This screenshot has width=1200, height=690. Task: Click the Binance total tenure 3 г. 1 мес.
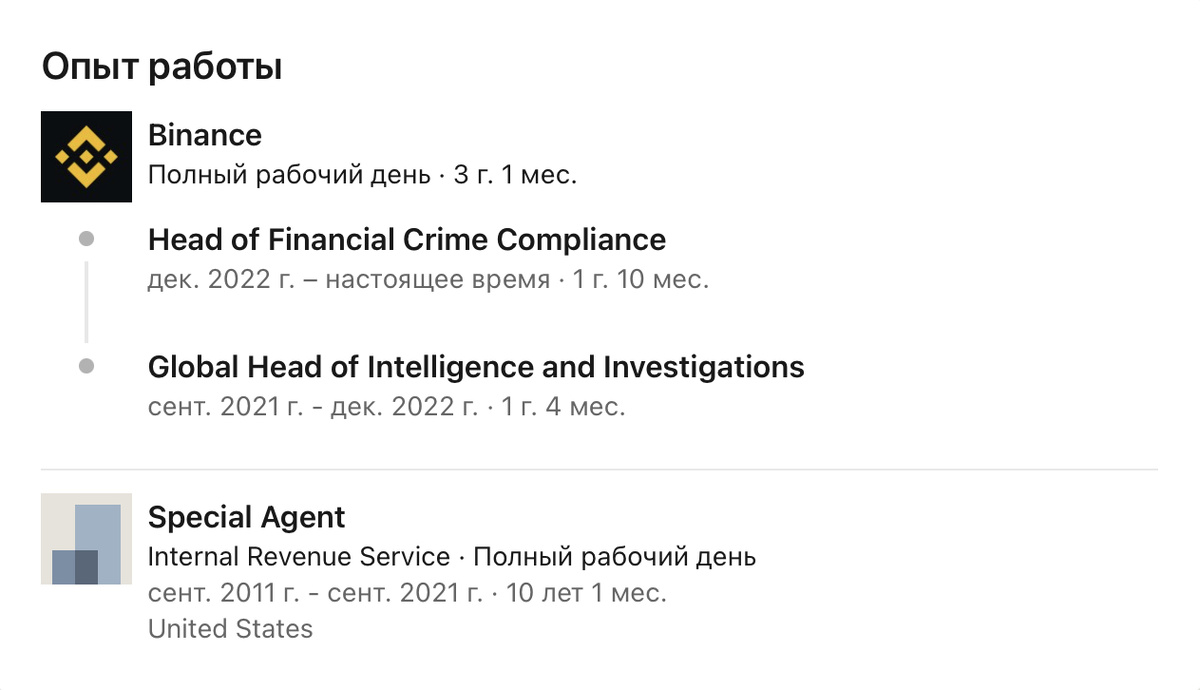(515, 175)
